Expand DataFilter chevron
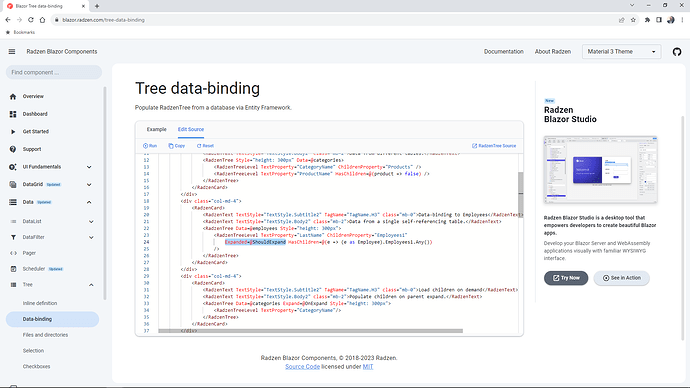 (91, 237)
